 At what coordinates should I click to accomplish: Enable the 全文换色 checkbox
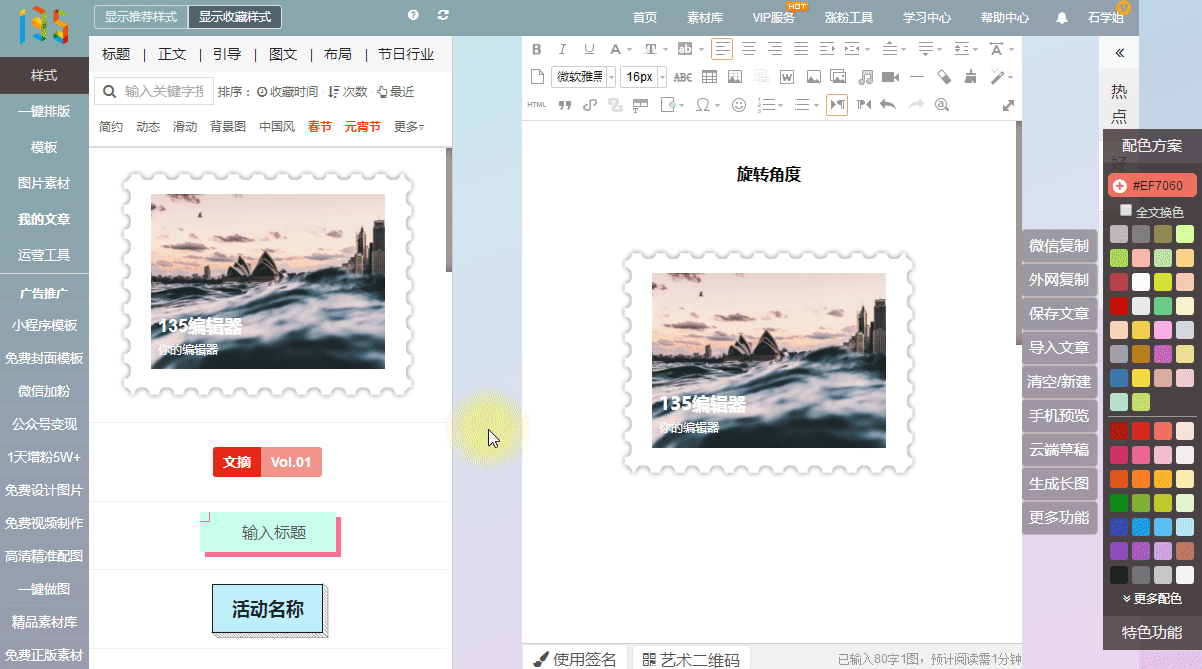click(1126, 211)
